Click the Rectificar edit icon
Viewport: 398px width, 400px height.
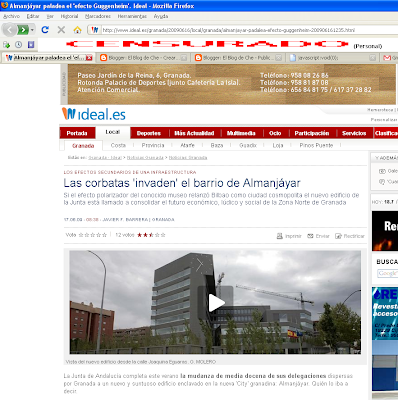(x=338, y=236)
